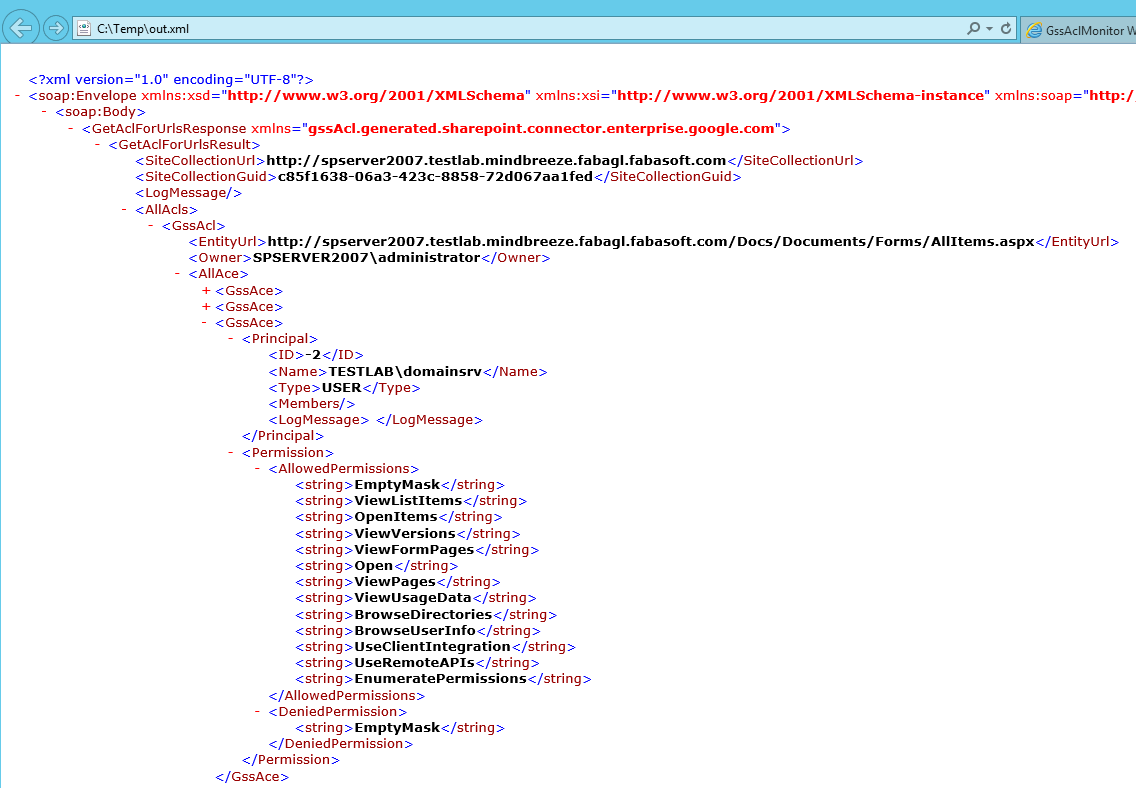The image size is (1136, 788).
Task: Open the address bar autocomplete dropdown arrow
Action: (x=989, y=29)
